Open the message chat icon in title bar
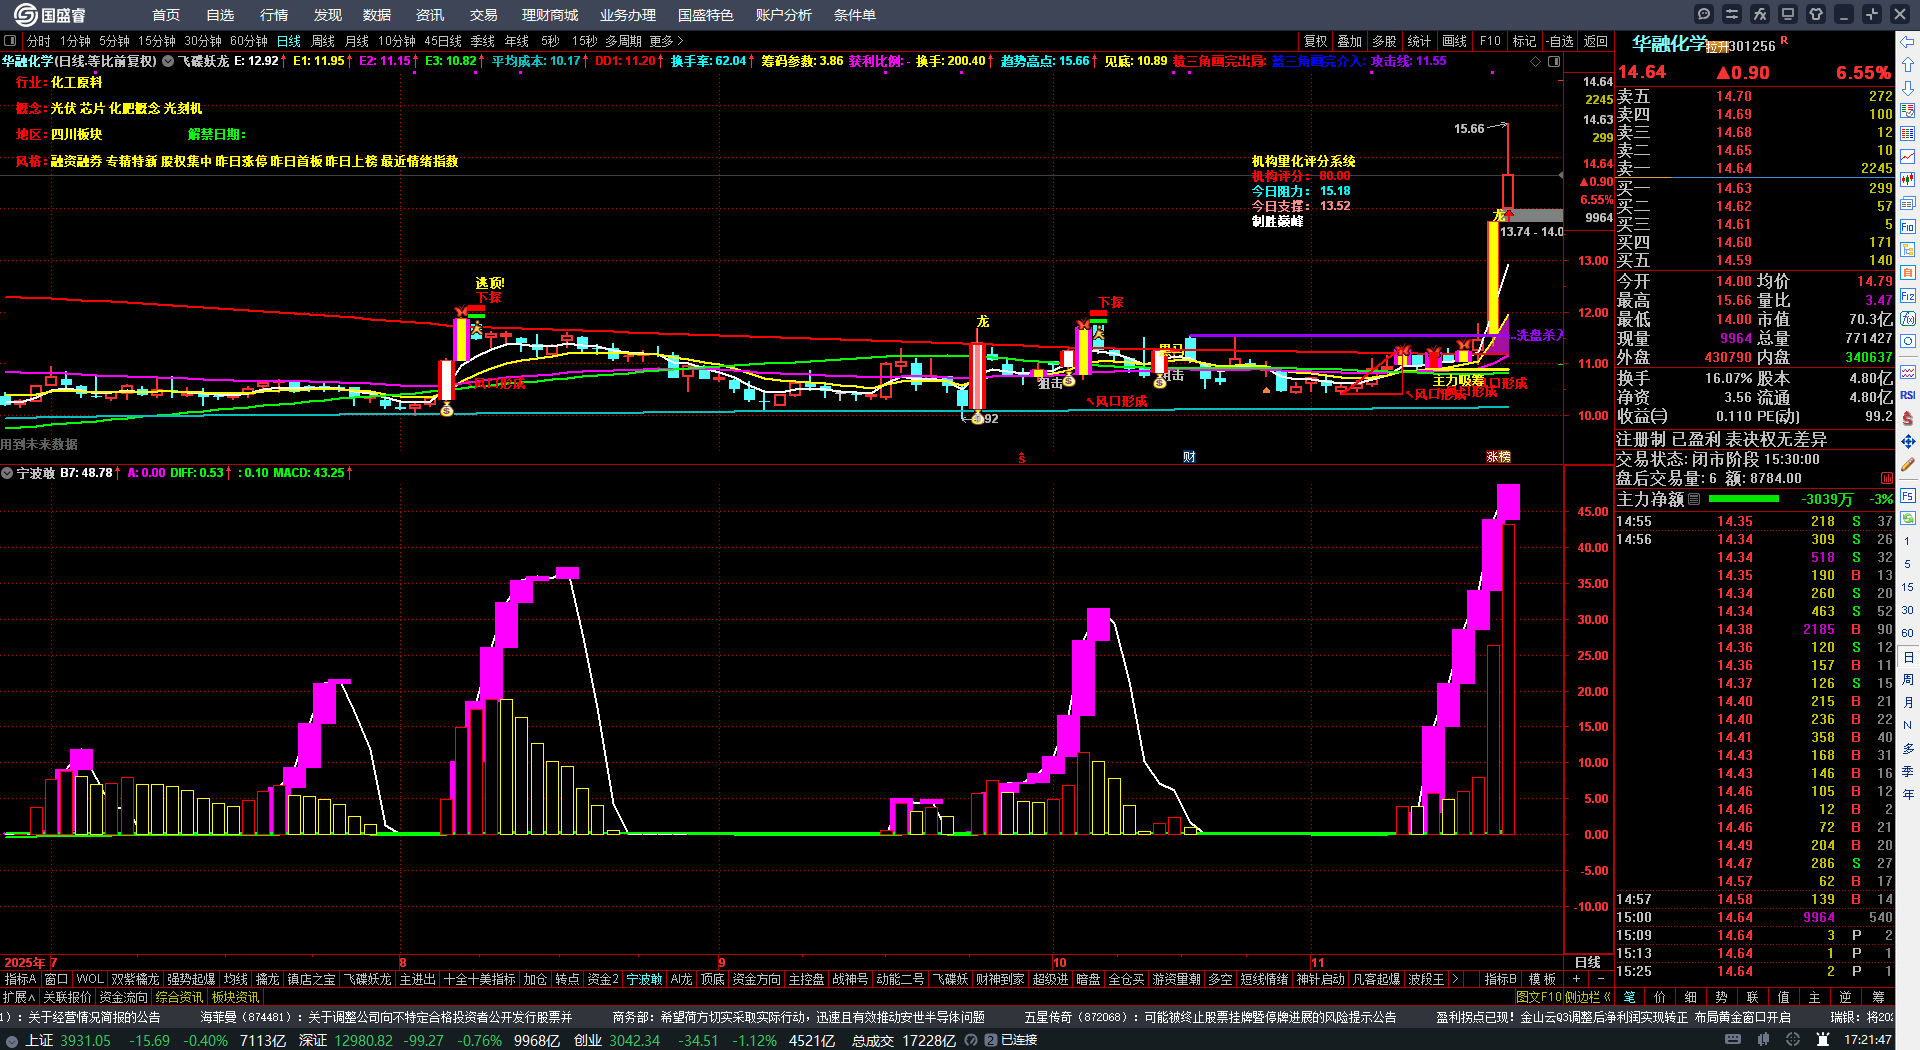The height and width of the screenshot is (1050, 1920). (1704, 14)
